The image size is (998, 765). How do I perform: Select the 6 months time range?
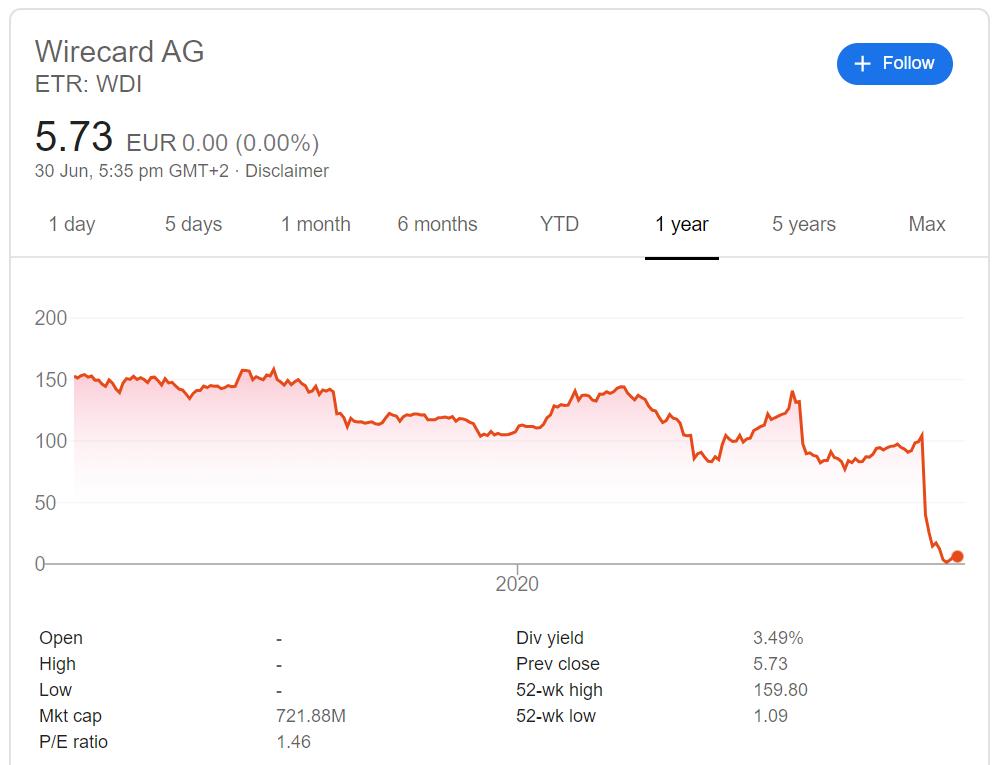(437, 224)
